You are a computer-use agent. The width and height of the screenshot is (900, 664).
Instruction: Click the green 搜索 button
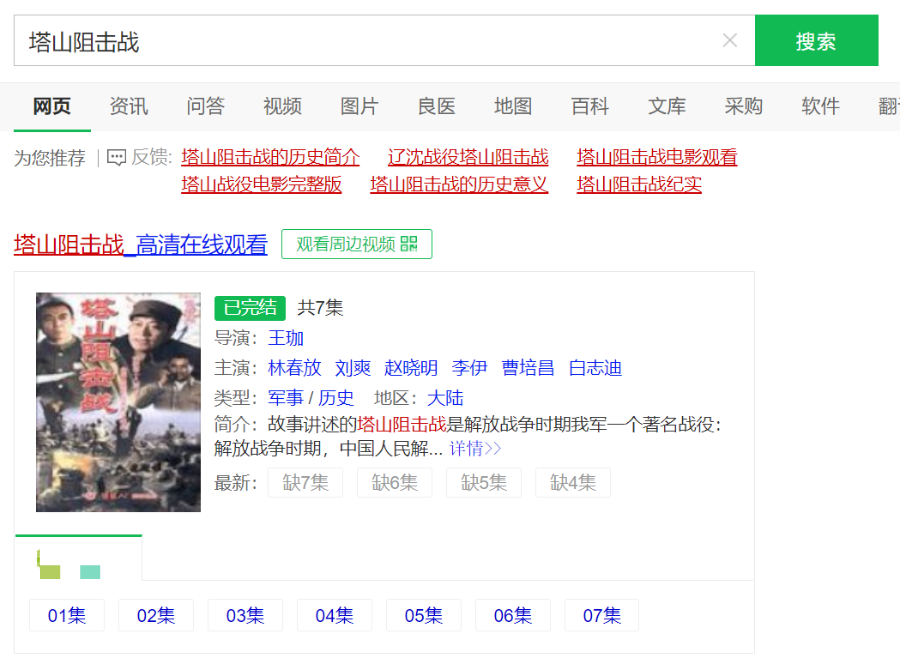[816, 41]
